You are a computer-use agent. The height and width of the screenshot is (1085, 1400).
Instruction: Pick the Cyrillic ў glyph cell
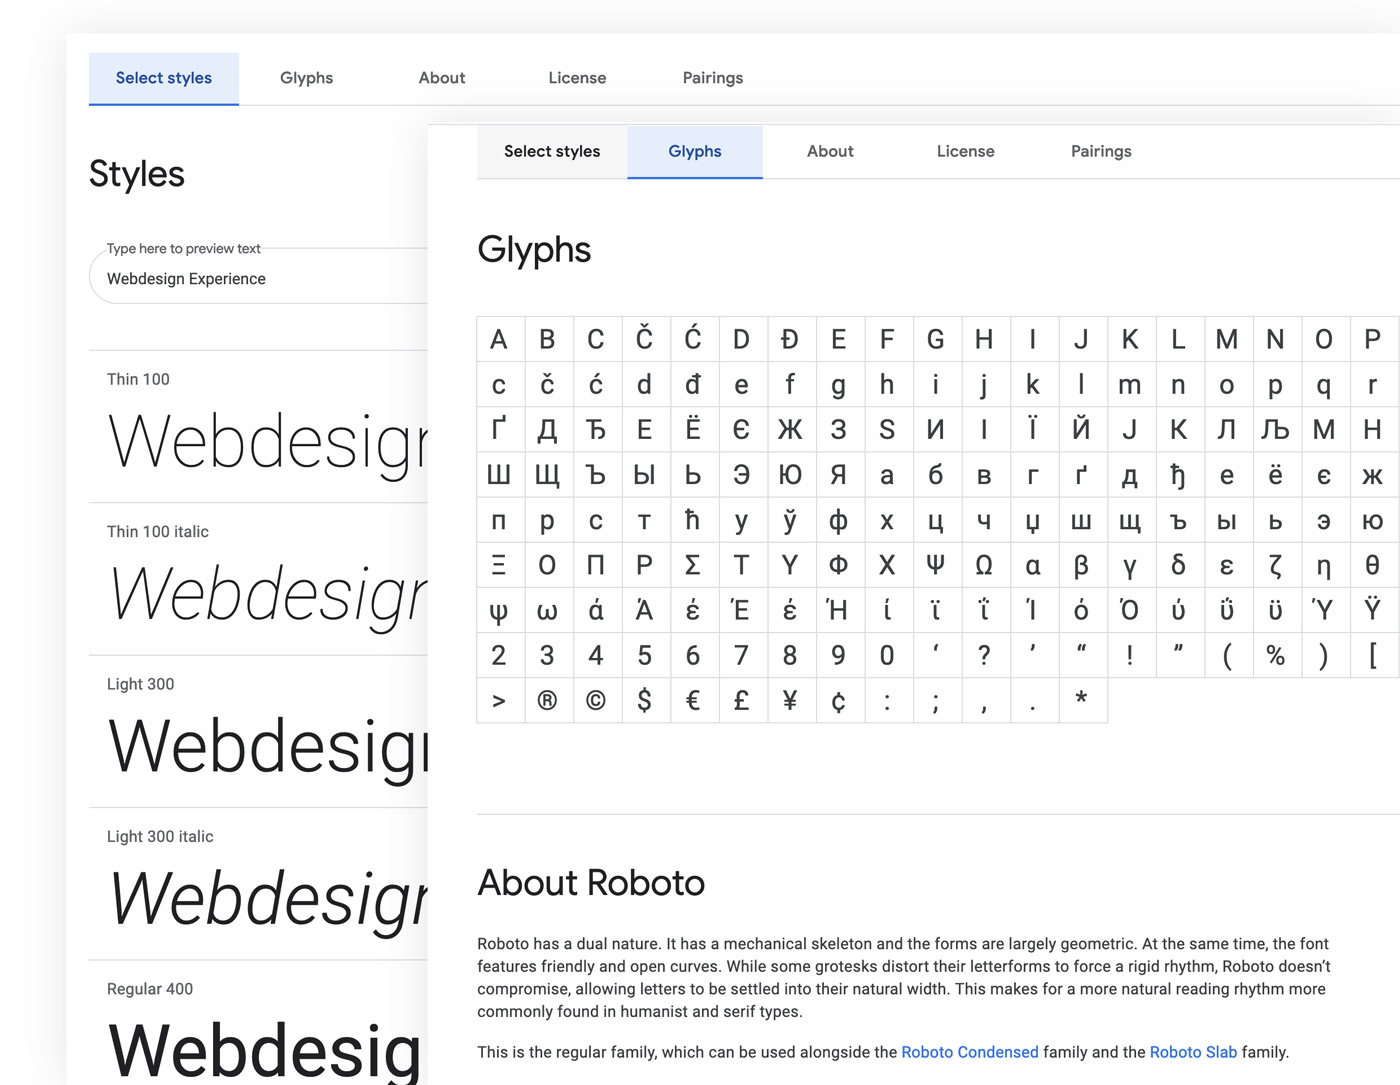[790, 520]
